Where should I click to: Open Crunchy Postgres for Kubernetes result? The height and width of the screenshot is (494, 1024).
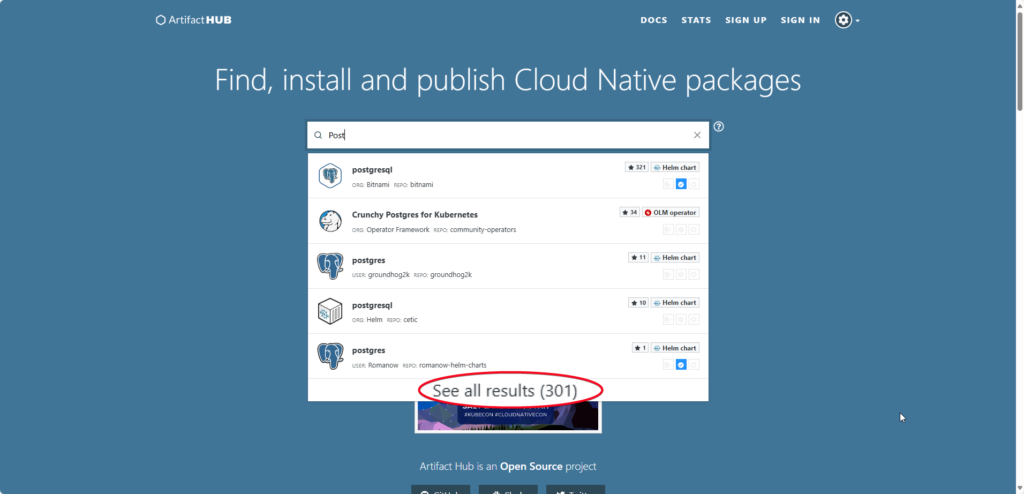[507, 221]
